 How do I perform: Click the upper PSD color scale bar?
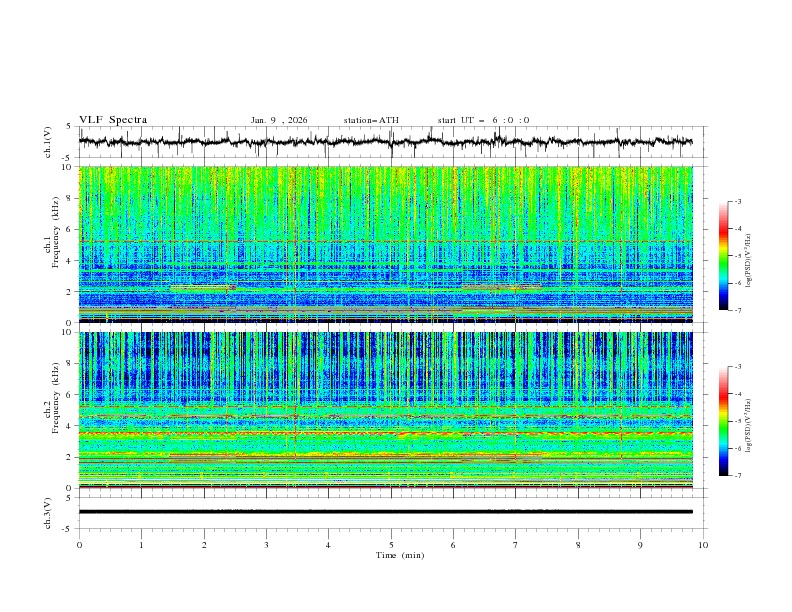point(724,255)
